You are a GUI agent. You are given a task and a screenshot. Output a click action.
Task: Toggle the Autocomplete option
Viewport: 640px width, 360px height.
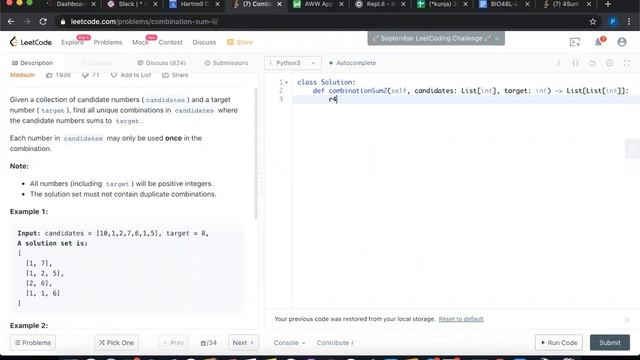coord(353,63)
